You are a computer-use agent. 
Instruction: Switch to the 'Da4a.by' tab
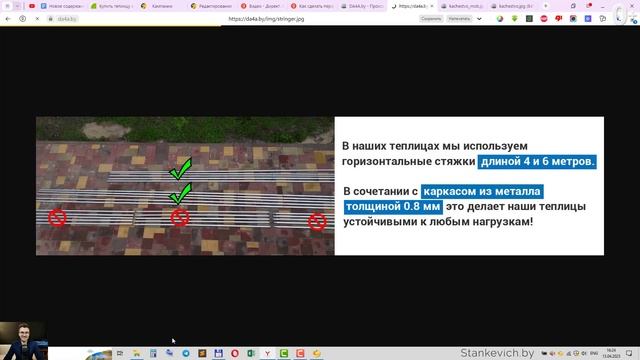click(x=362, y=6)
